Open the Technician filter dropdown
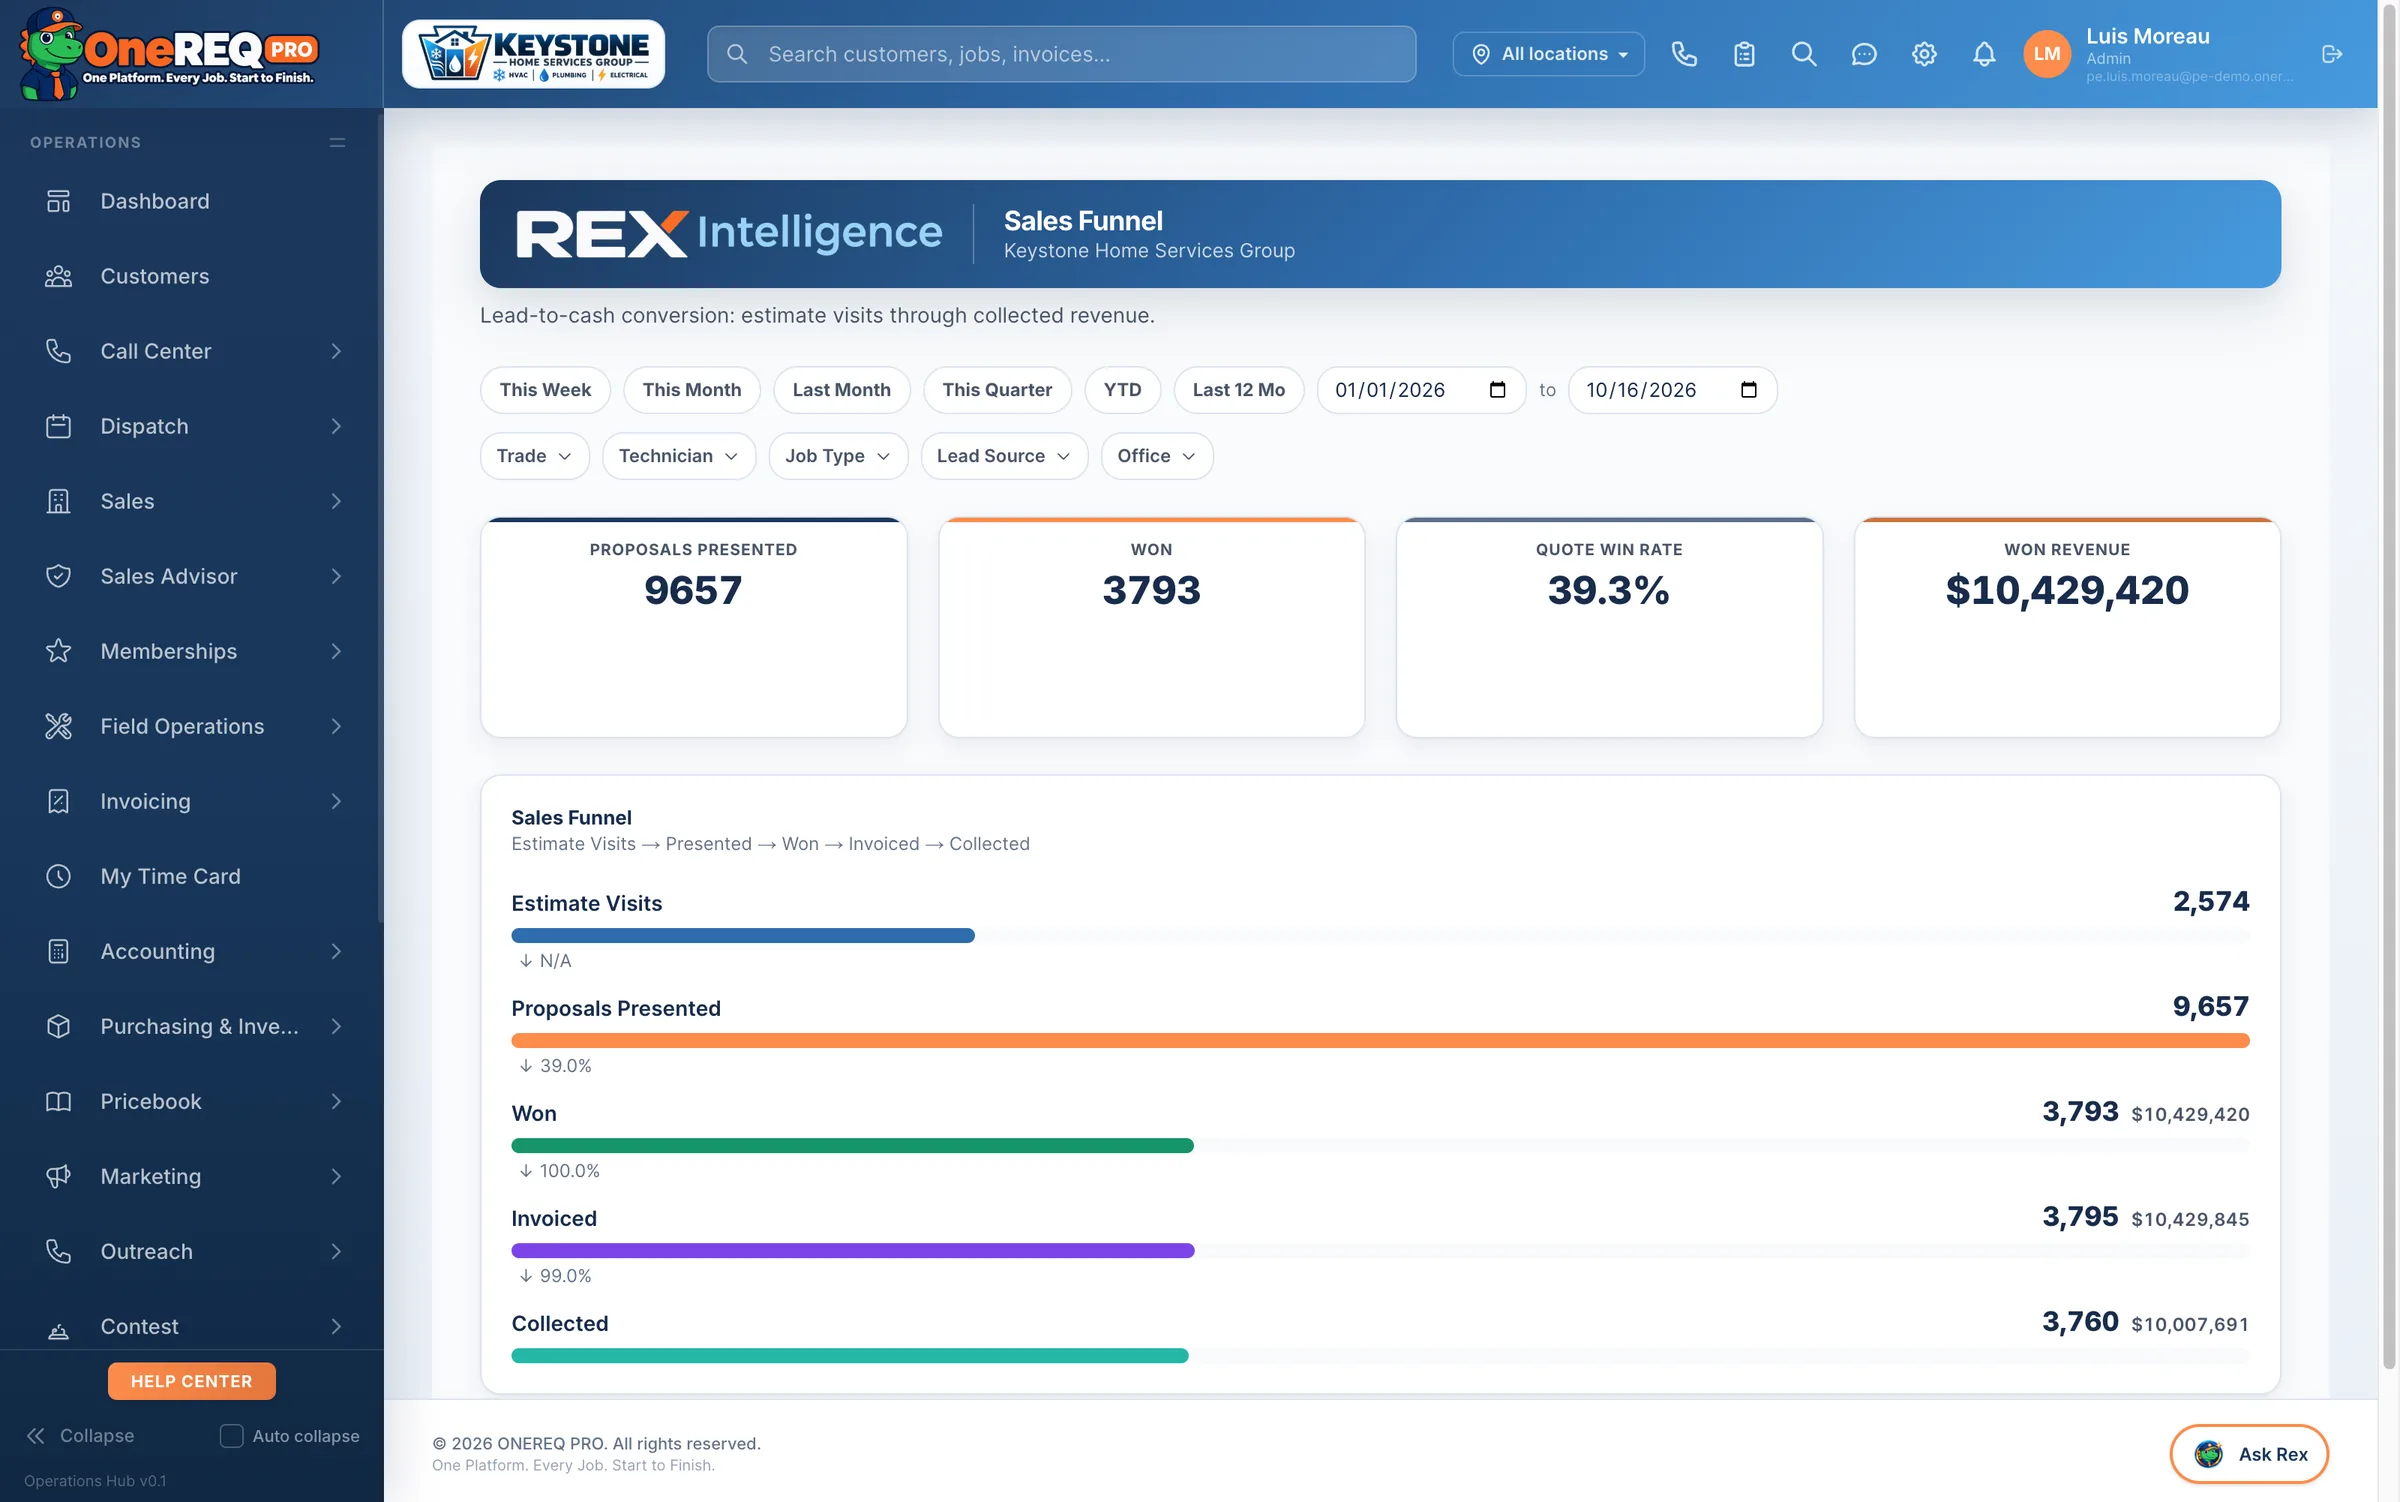 [x=678, y=456]
